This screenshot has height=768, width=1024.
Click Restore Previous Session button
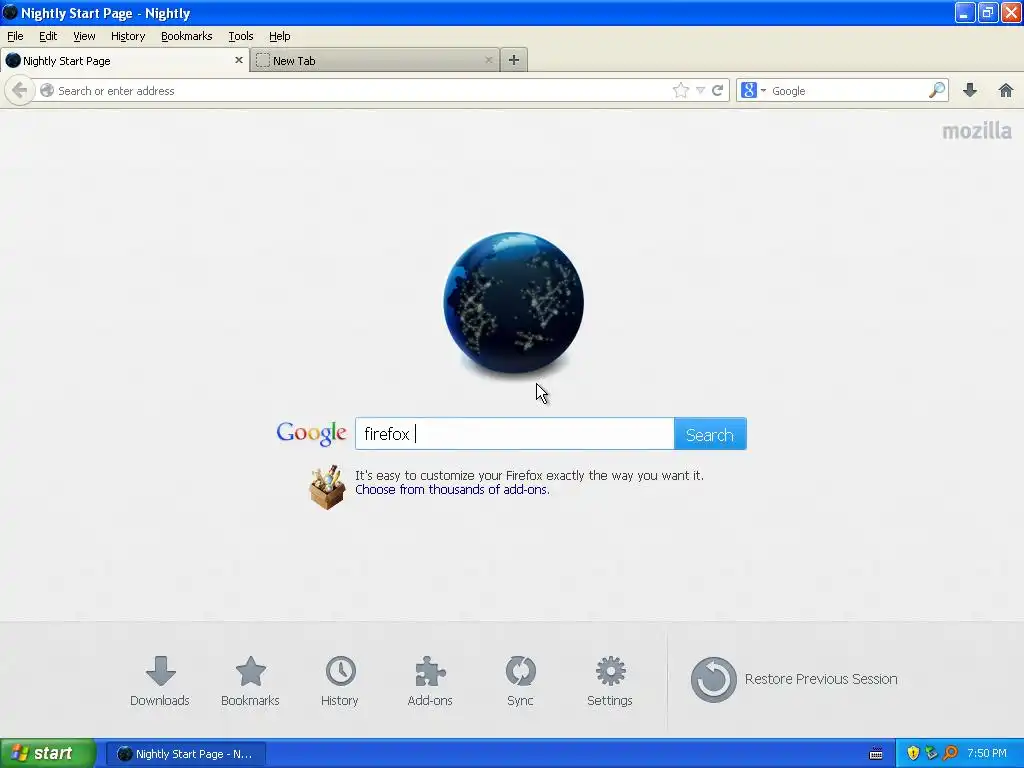(794, 679)
